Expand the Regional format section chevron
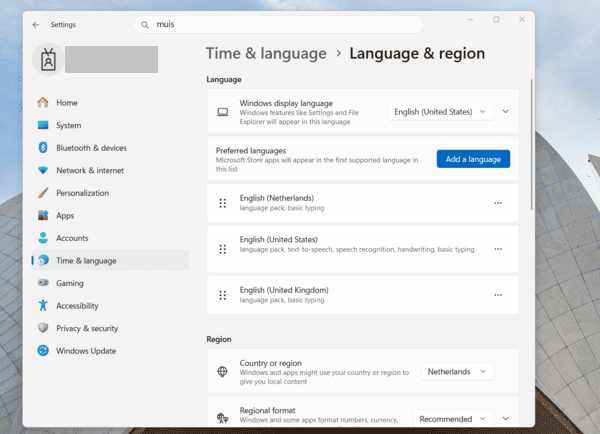This screenshot has height=434, width=600. (505, 419)
